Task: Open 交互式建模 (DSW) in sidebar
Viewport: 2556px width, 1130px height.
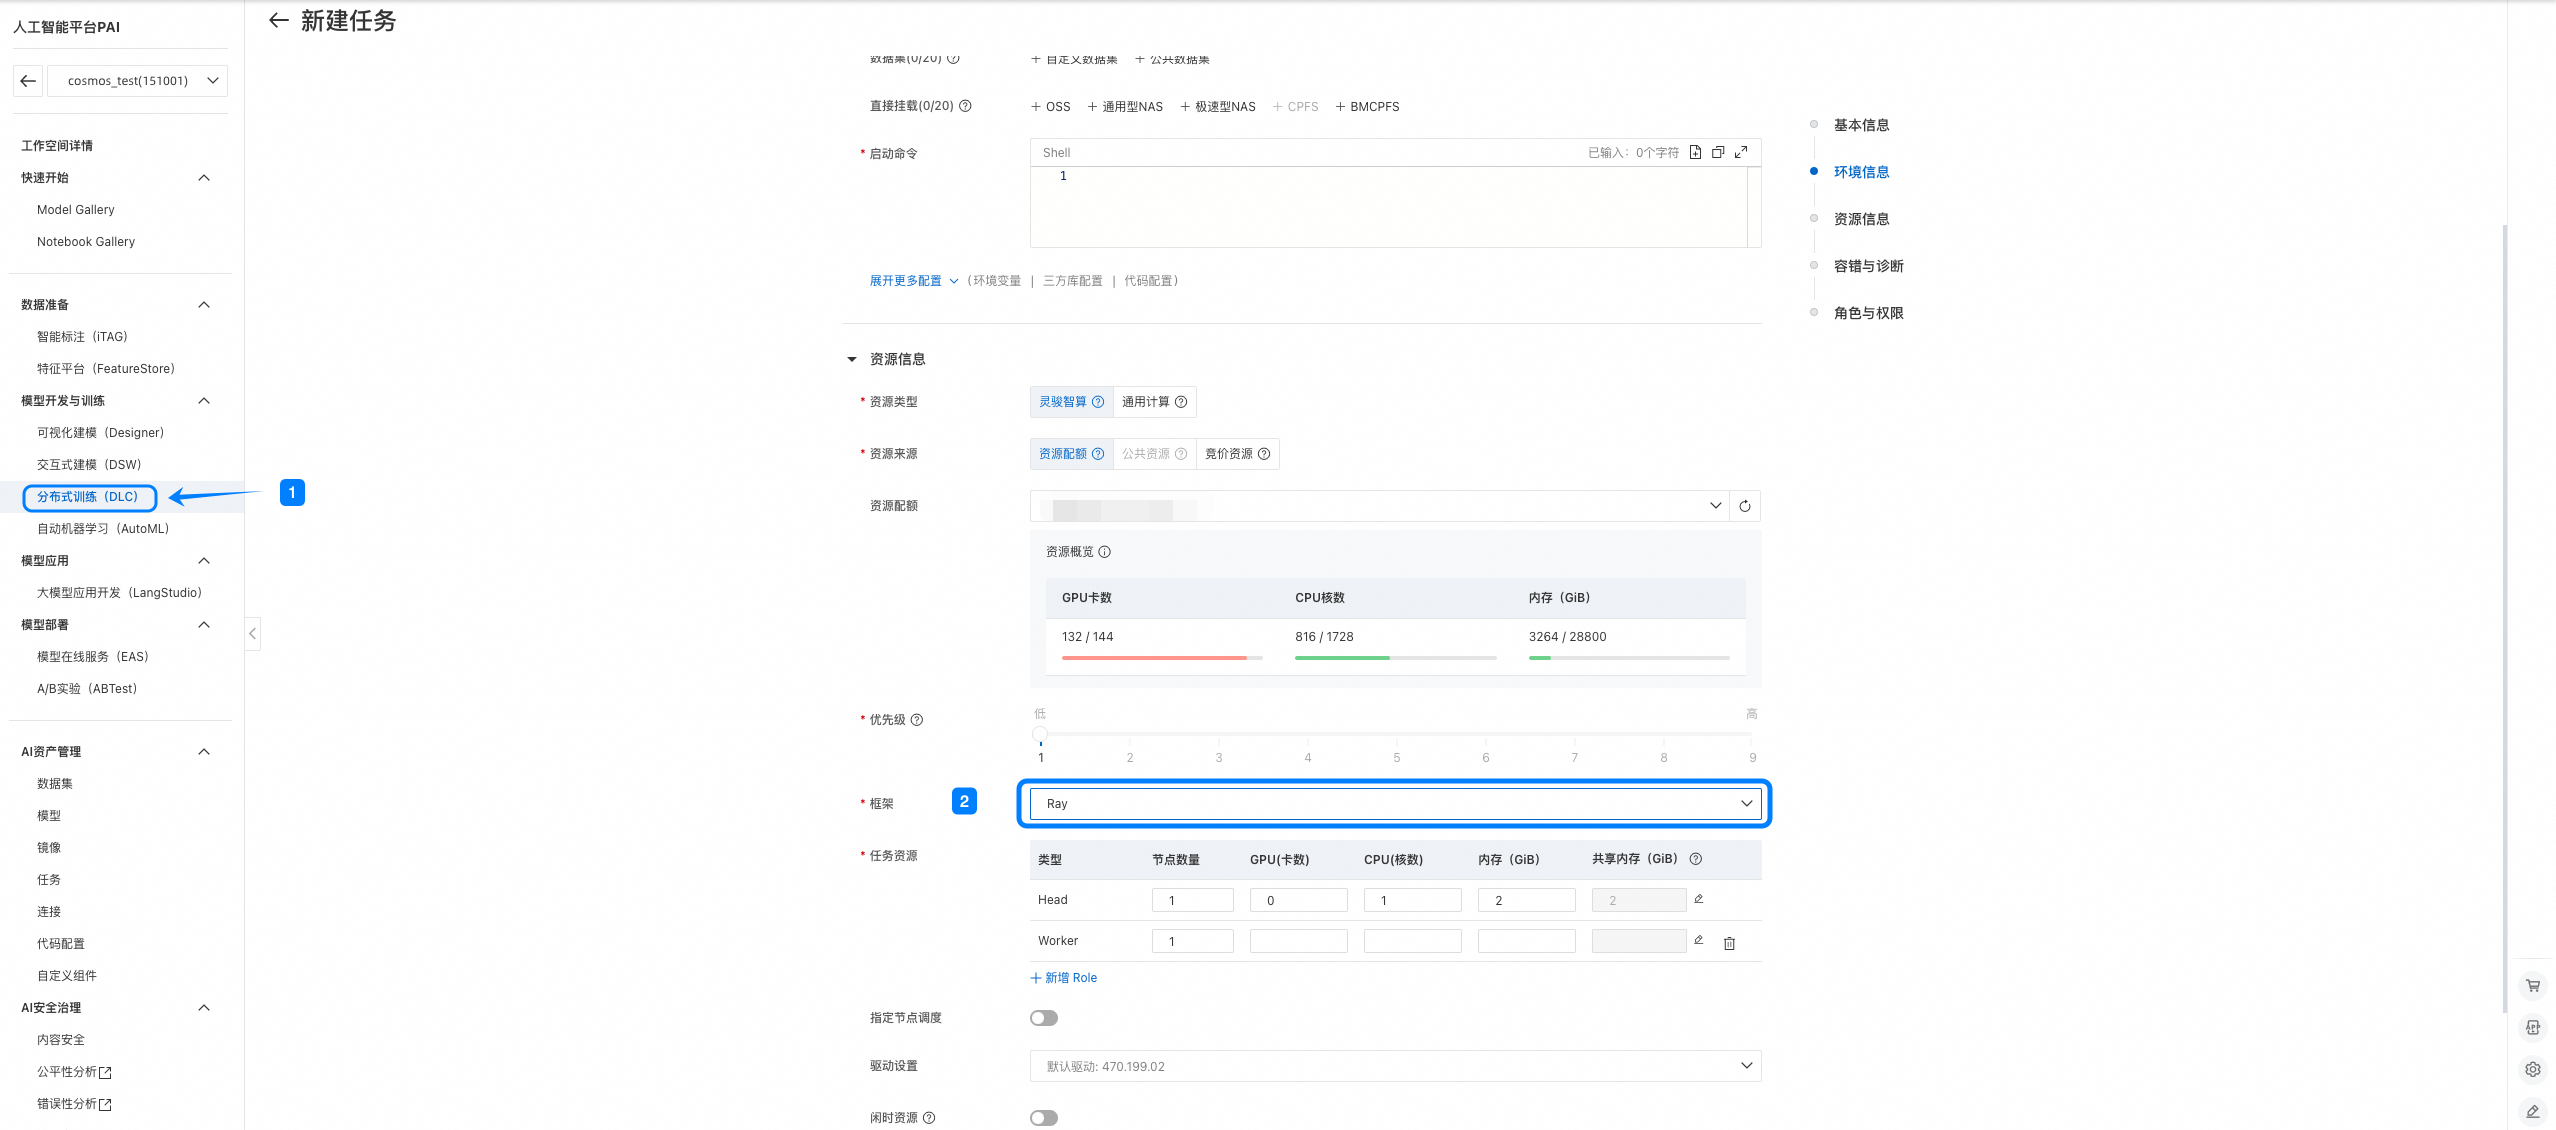Action: pos(89,465)
